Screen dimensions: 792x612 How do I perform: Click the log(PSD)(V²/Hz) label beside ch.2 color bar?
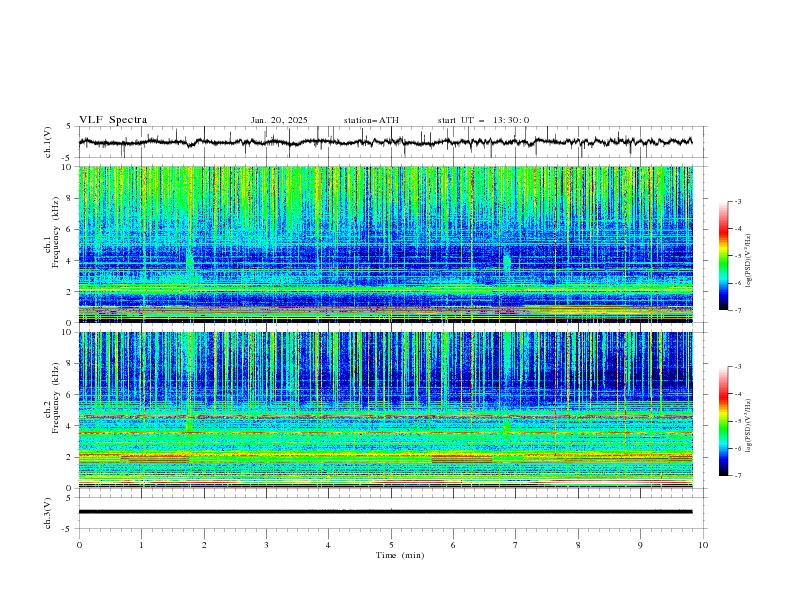[749, 426]
